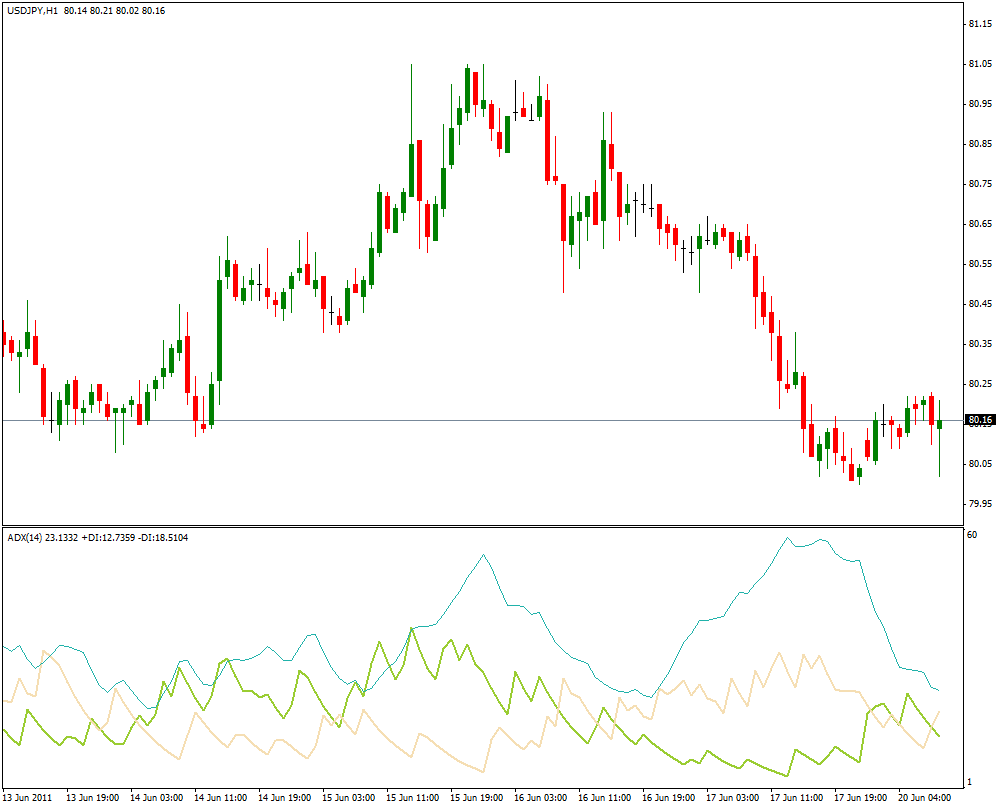Screen dimensions: 1003x806
Task: Click the 16 Jun 11:00 time label
Action: (604, 798)
